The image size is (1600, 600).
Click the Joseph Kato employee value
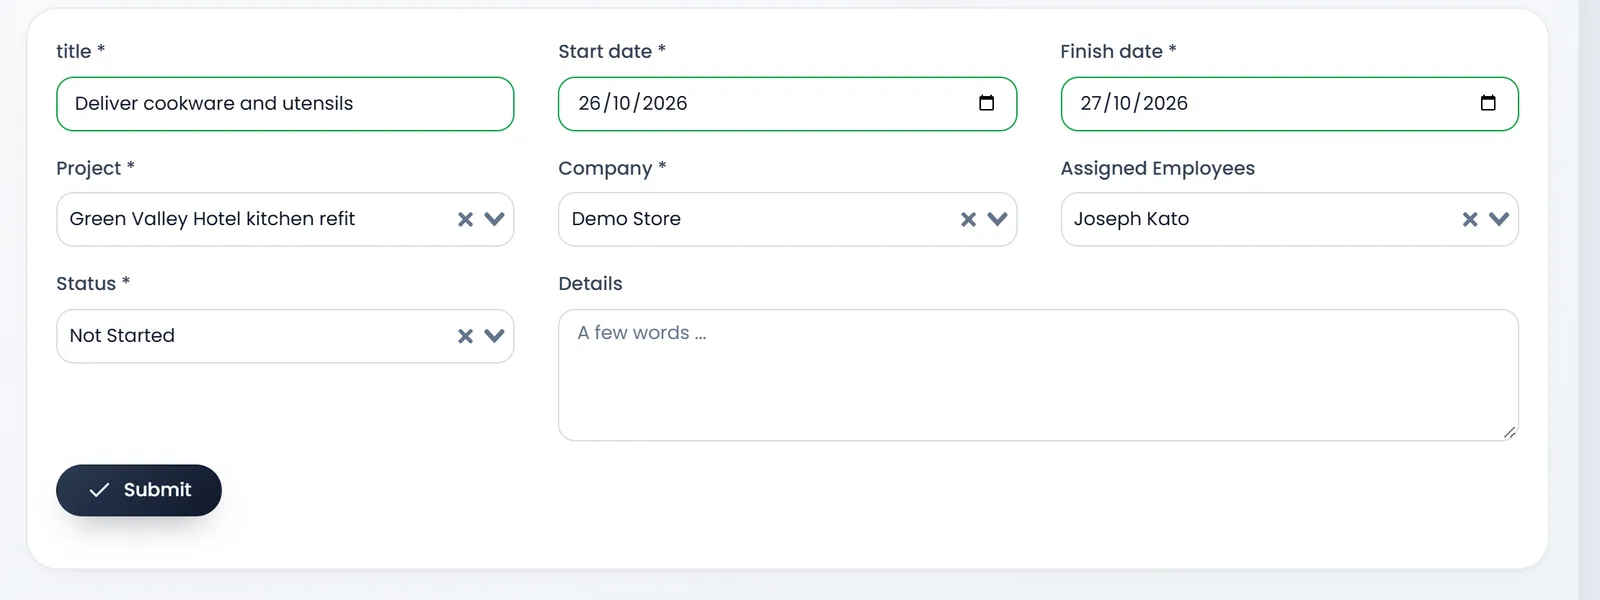point(1131,219)
